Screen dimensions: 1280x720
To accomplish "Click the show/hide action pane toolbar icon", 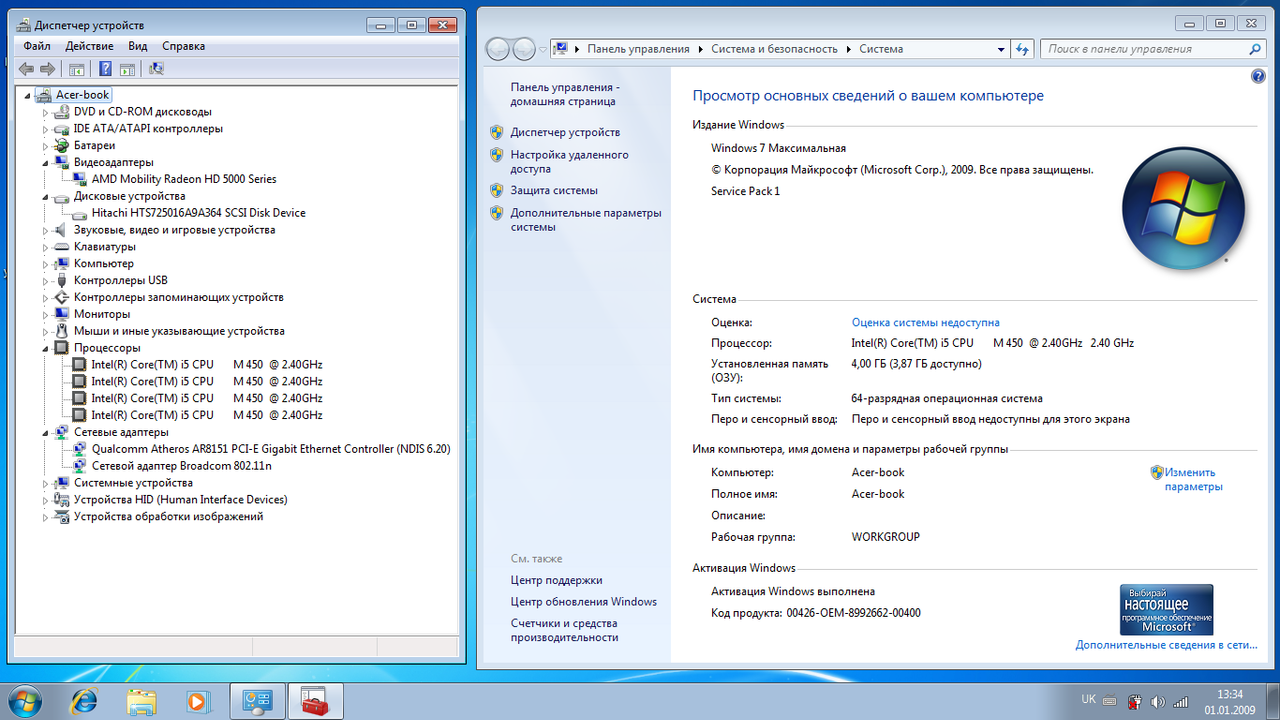I will pyautogui.click(x=127, y=69).
